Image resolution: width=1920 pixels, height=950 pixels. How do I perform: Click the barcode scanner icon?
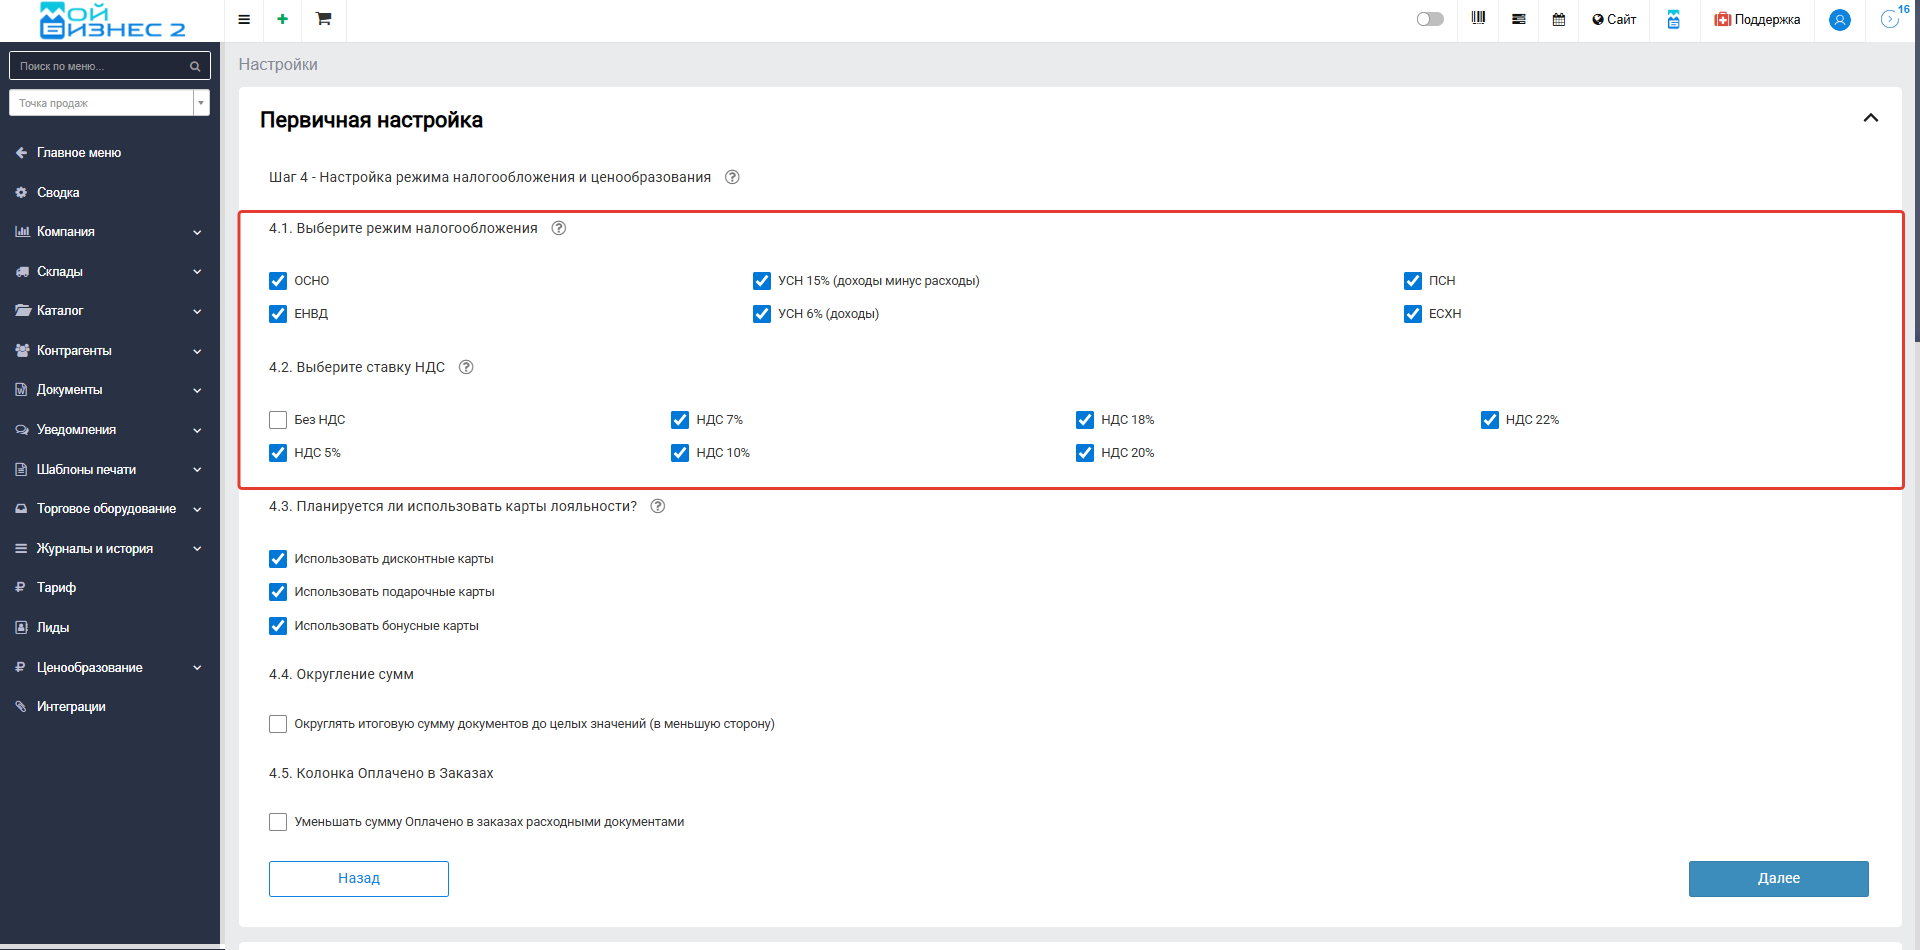pyautogui.click(x=1478, y=19)
